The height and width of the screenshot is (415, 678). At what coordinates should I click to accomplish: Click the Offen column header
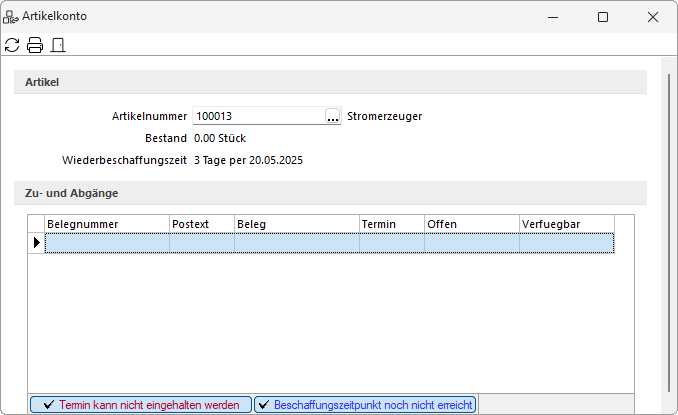pos(471,224)
